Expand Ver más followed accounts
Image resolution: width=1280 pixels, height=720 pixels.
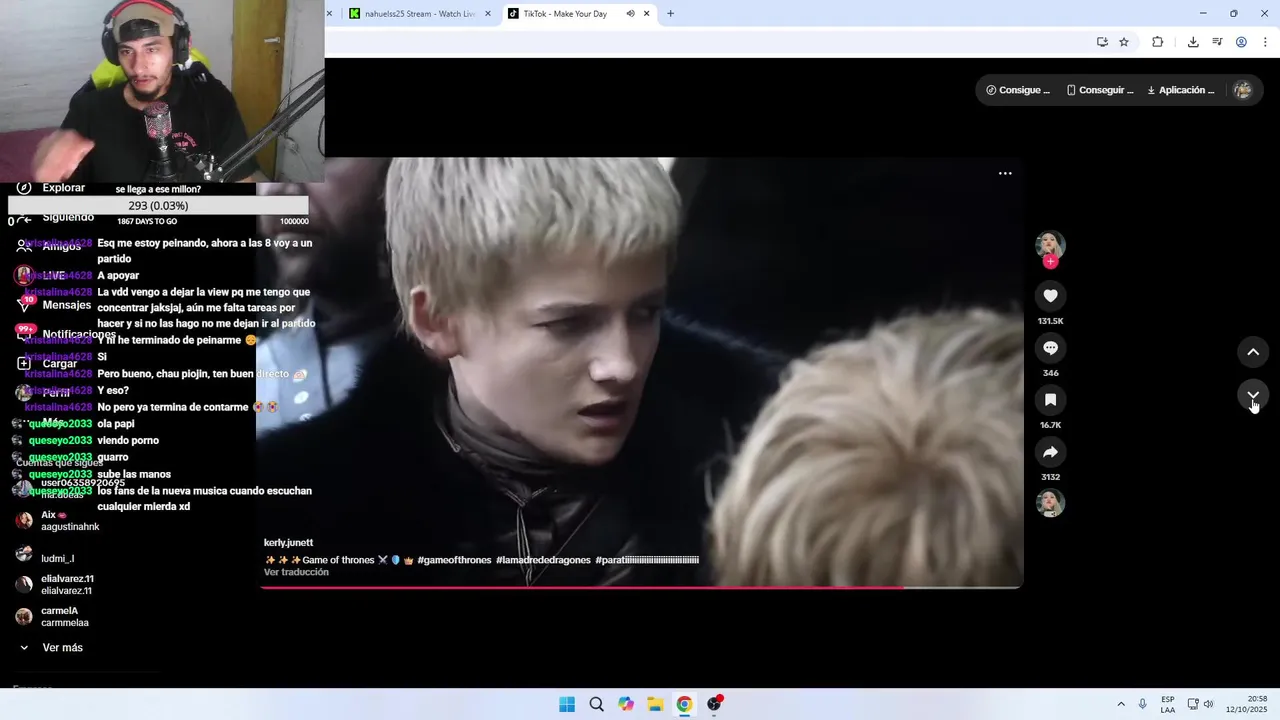[52, 648]
